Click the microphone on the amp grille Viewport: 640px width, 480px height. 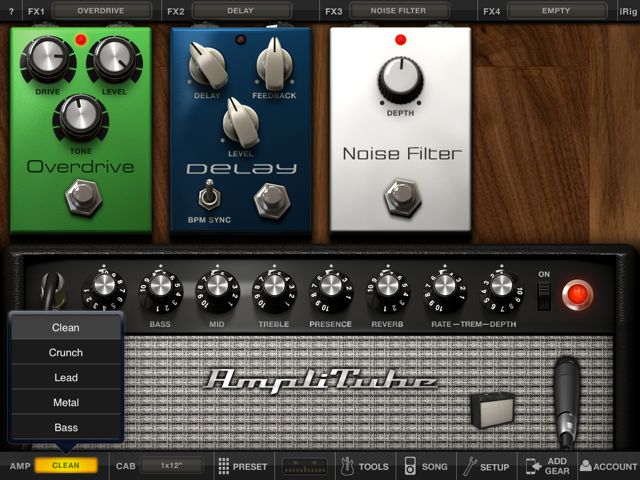[x=567, y=402]
